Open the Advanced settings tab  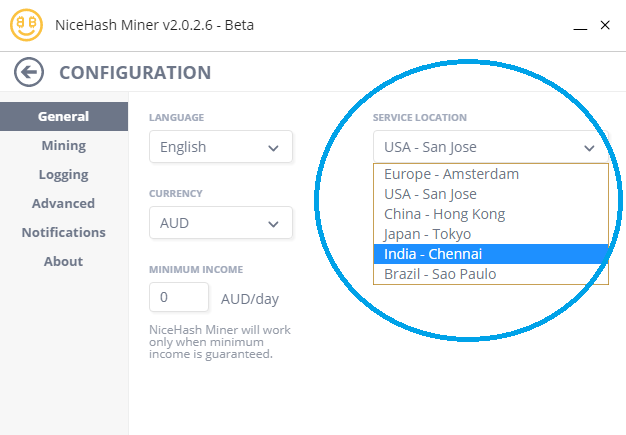[x=64, y=204]
